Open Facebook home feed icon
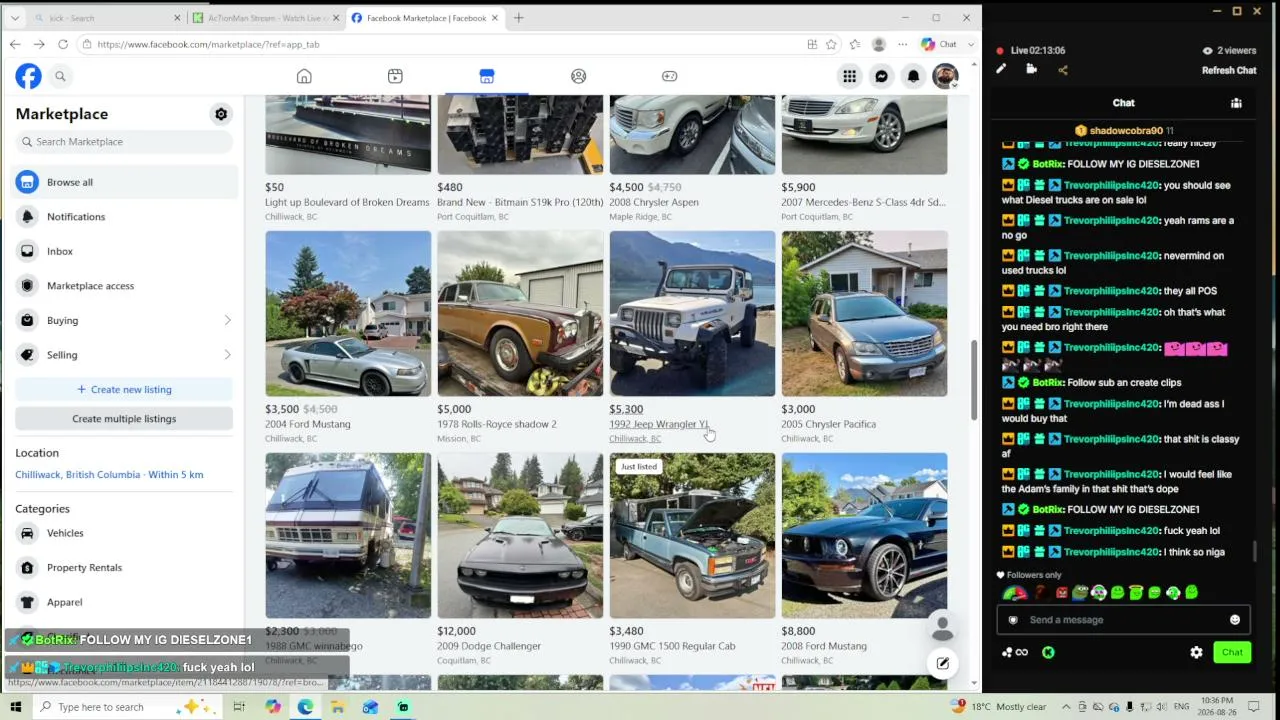Viewport: 1280px width, 720px height. tap(304, 76)
